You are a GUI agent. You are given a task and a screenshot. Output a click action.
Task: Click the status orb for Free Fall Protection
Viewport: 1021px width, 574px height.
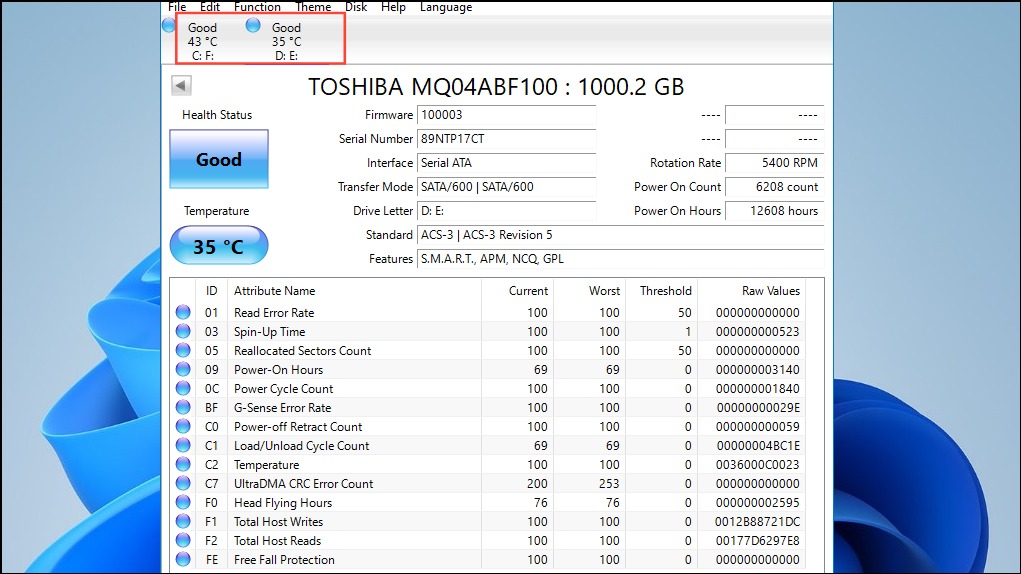tap(183, 558)
